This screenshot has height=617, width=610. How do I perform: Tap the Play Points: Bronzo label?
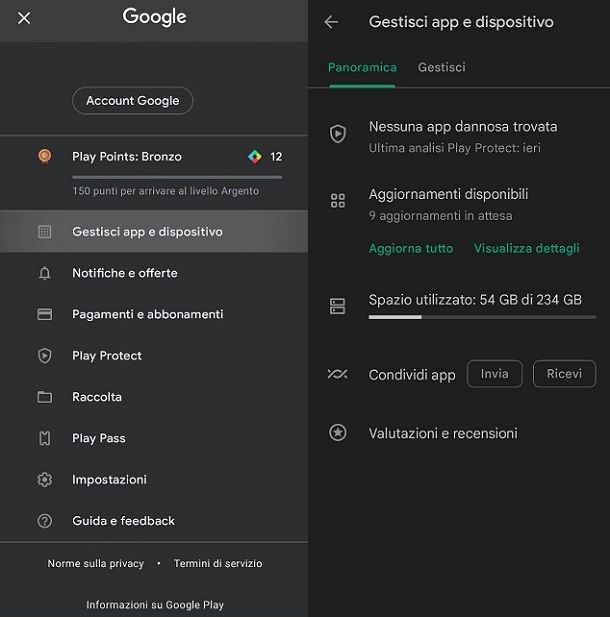(127, 157)
